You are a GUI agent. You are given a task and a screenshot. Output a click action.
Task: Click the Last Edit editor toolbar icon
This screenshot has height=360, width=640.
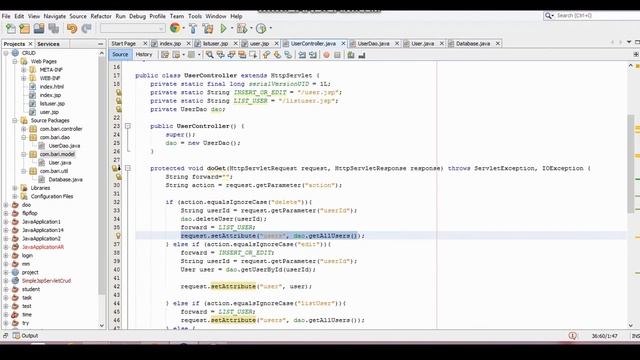[x=165, y=55]
